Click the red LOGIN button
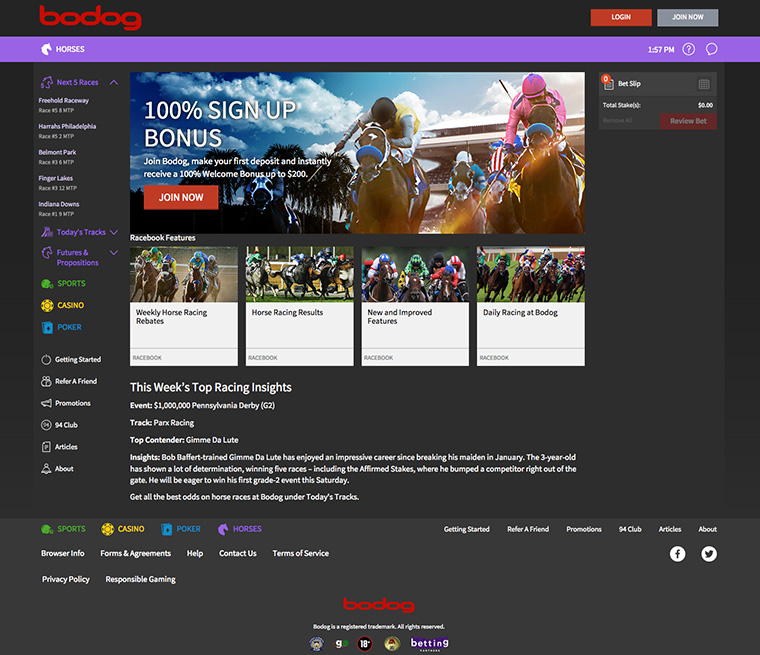Screen dimensions: 760x655 pyautogui.click(x=621, y=17)
